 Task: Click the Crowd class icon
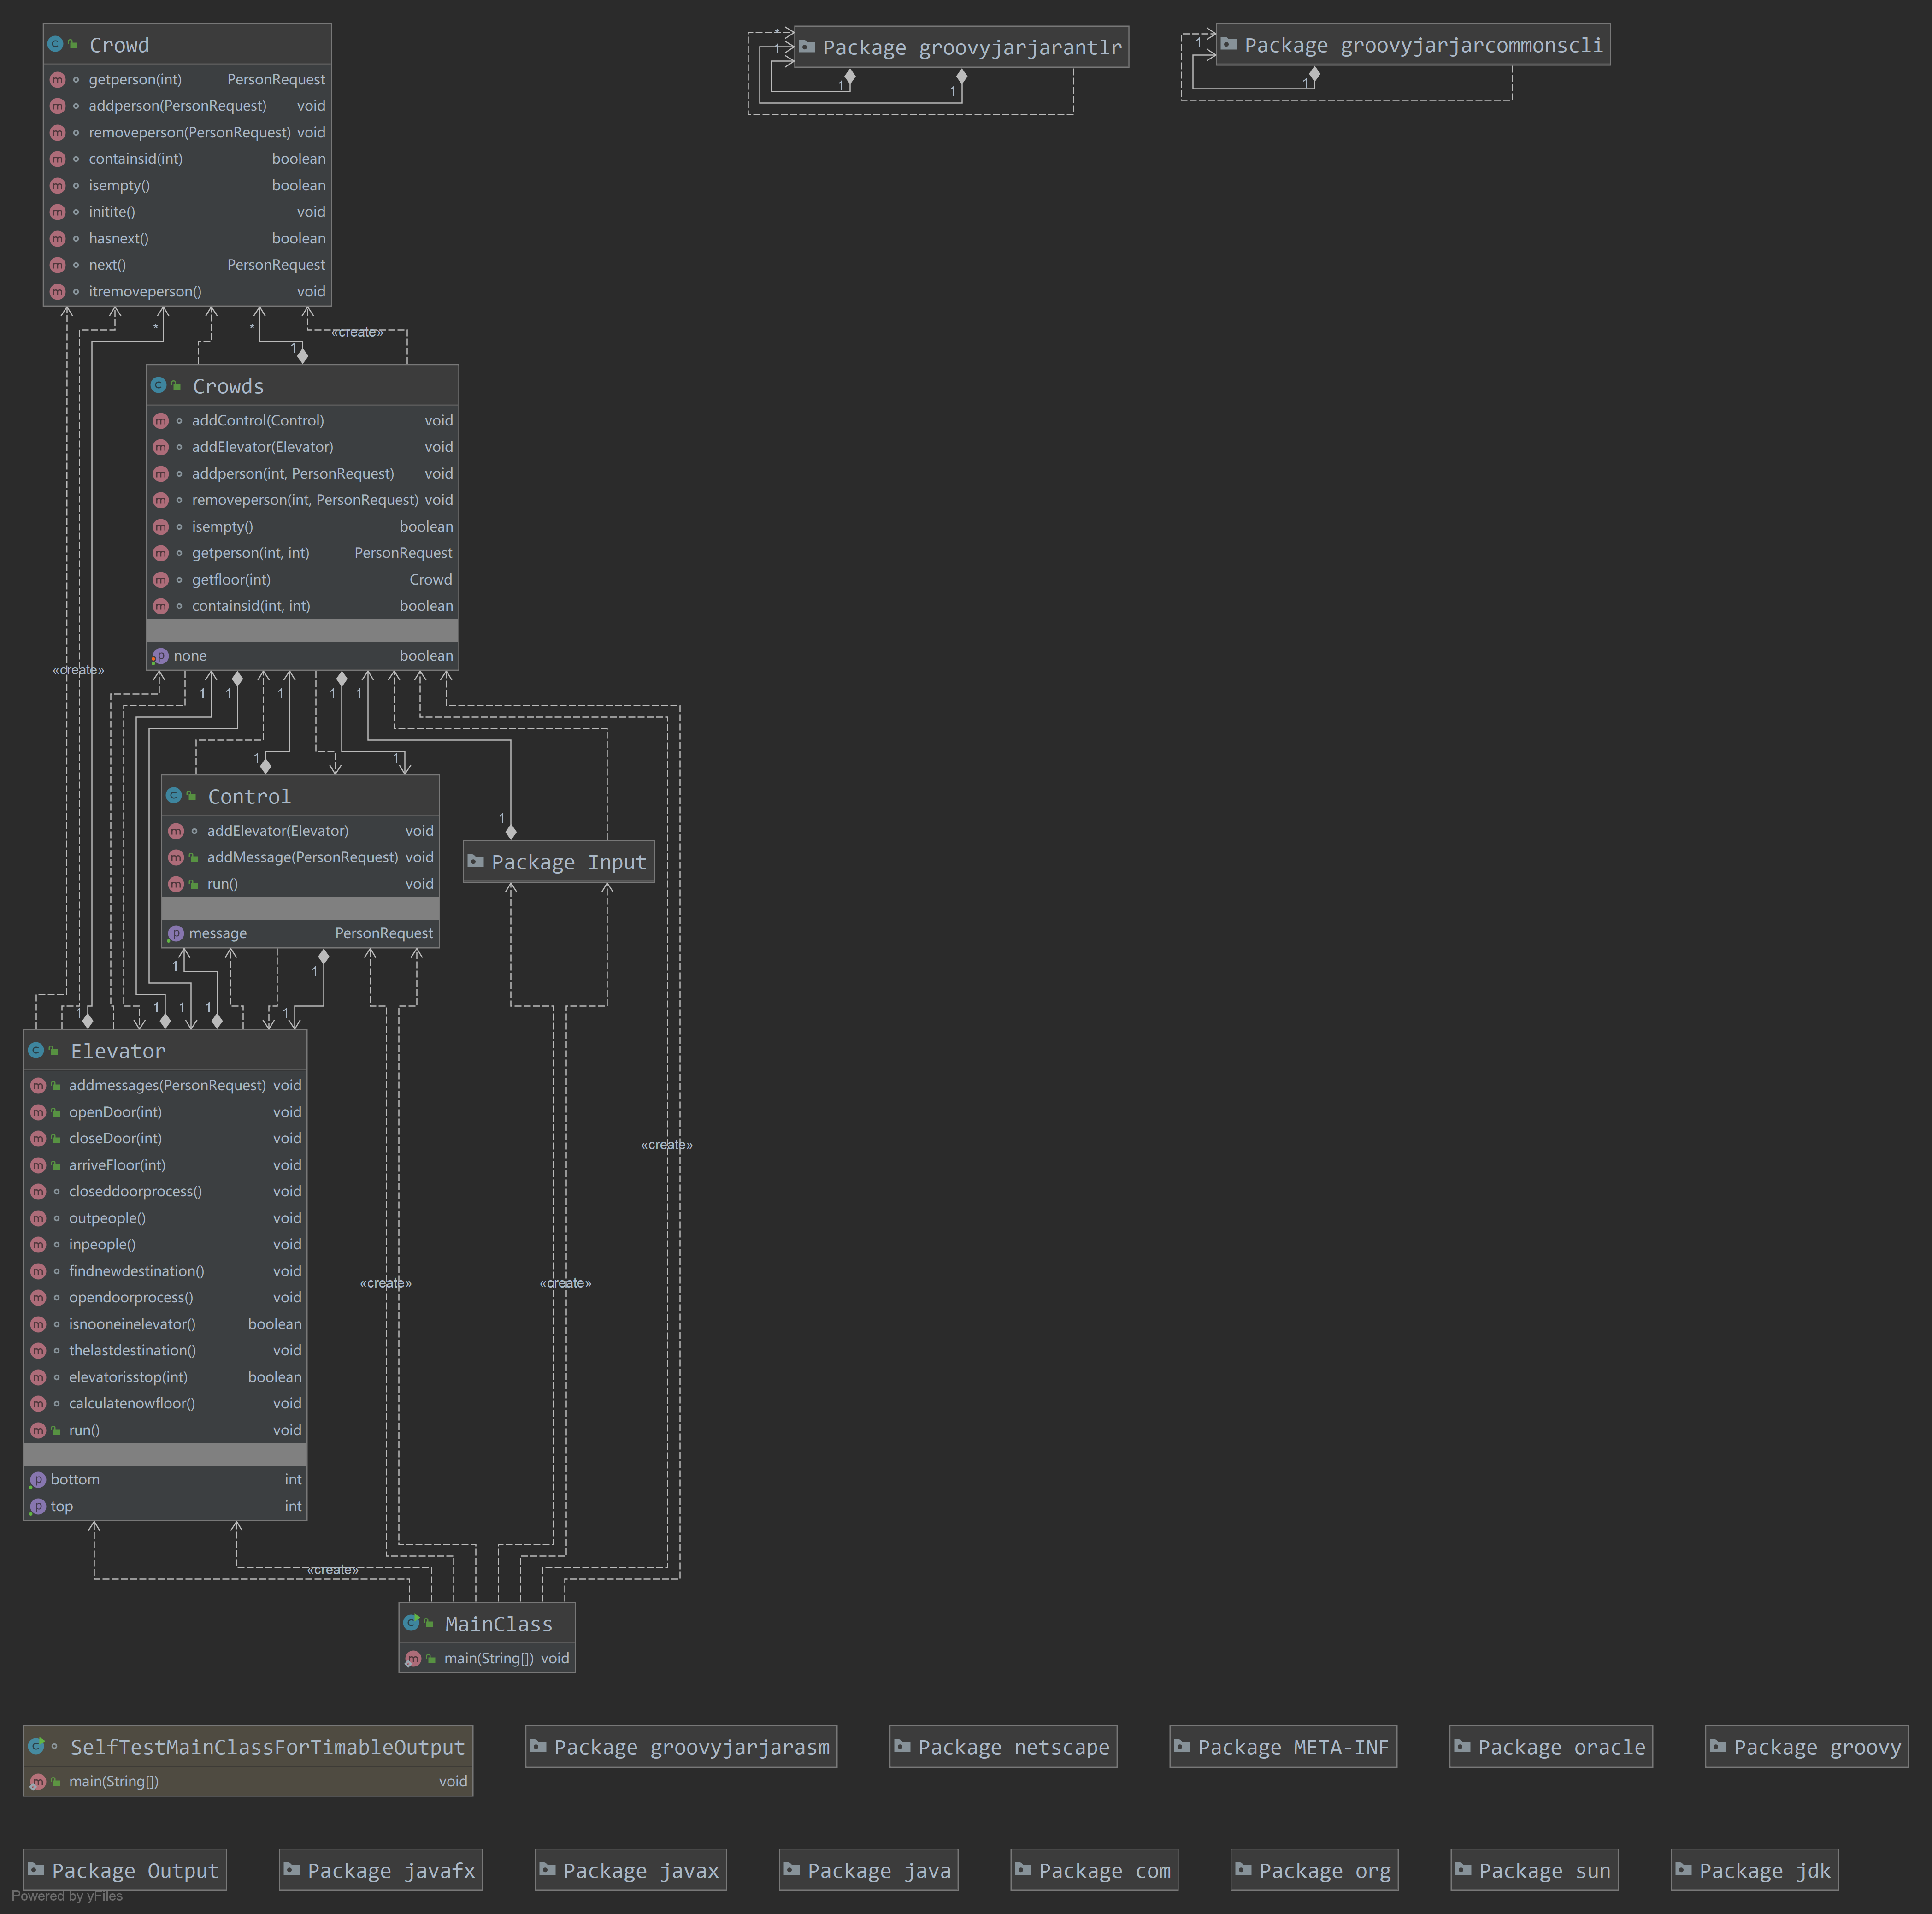(55, 44)
